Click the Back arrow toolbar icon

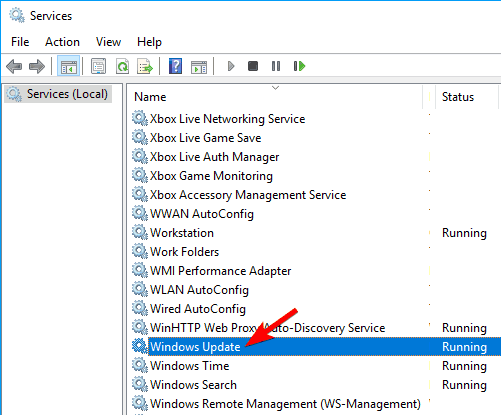pyautogui.click(x=14, y=66)
